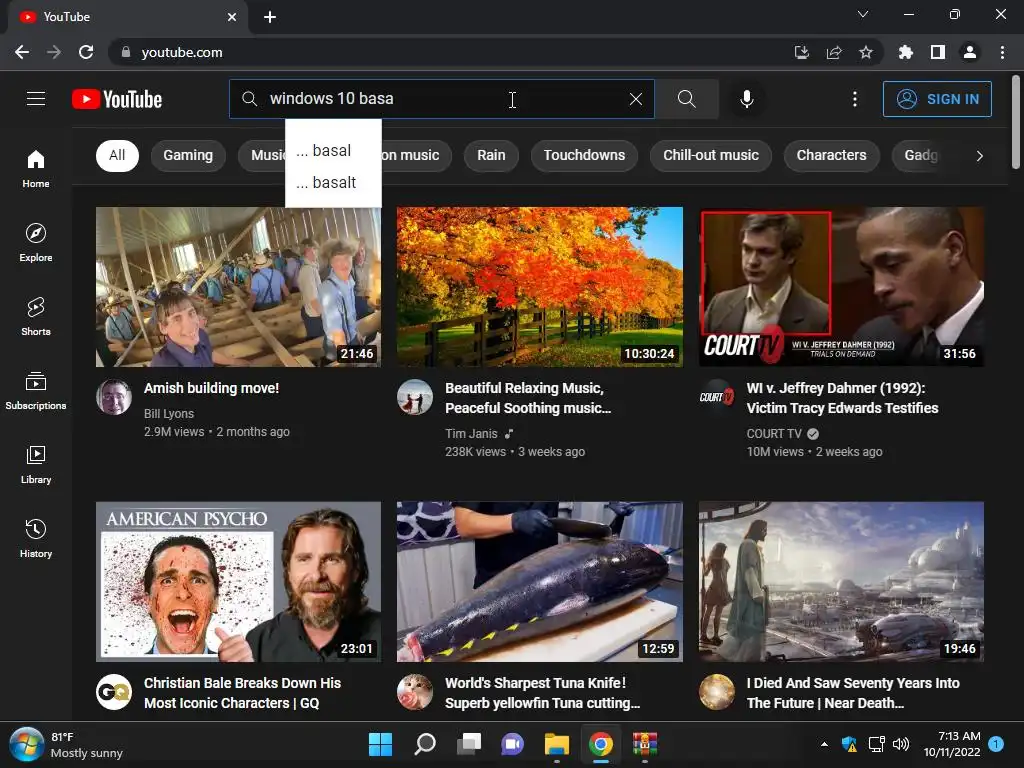Open the autumn trees relaxing music thumbnail
Screen dimensions: 1024x768
point(539,287)
